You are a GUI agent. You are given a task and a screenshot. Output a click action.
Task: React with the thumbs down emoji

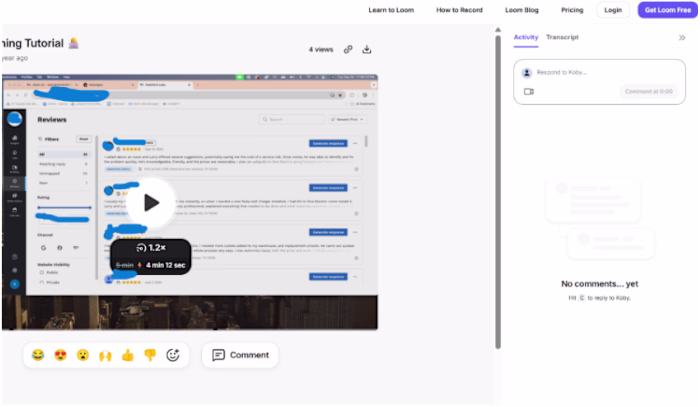tap(150, 355)
